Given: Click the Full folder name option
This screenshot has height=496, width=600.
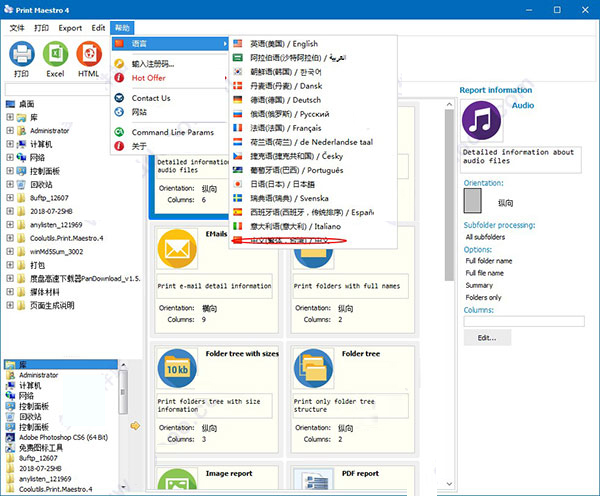Looking at the screenshot, I should [x=489, y=261].
